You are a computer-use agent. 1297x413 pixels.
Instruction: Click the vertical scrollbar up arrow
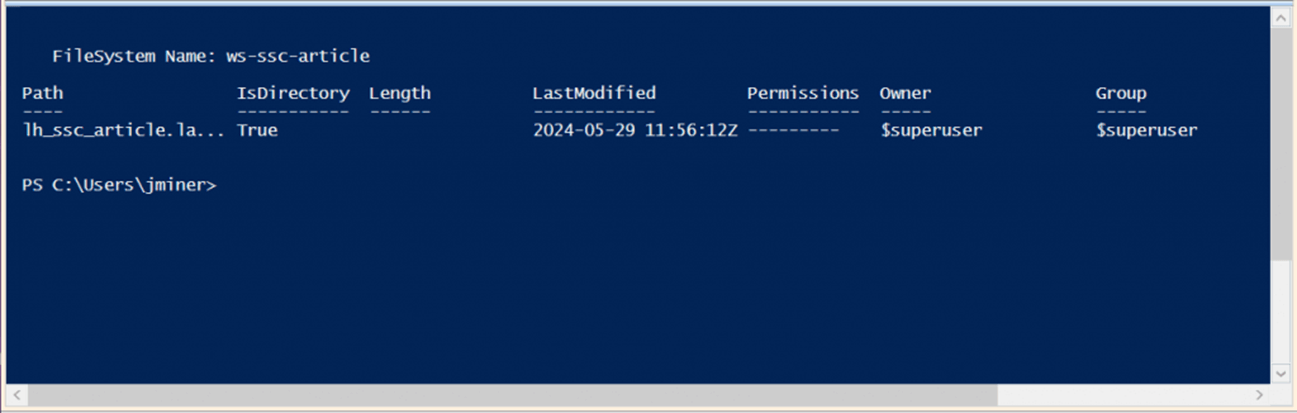(1281, 17)
